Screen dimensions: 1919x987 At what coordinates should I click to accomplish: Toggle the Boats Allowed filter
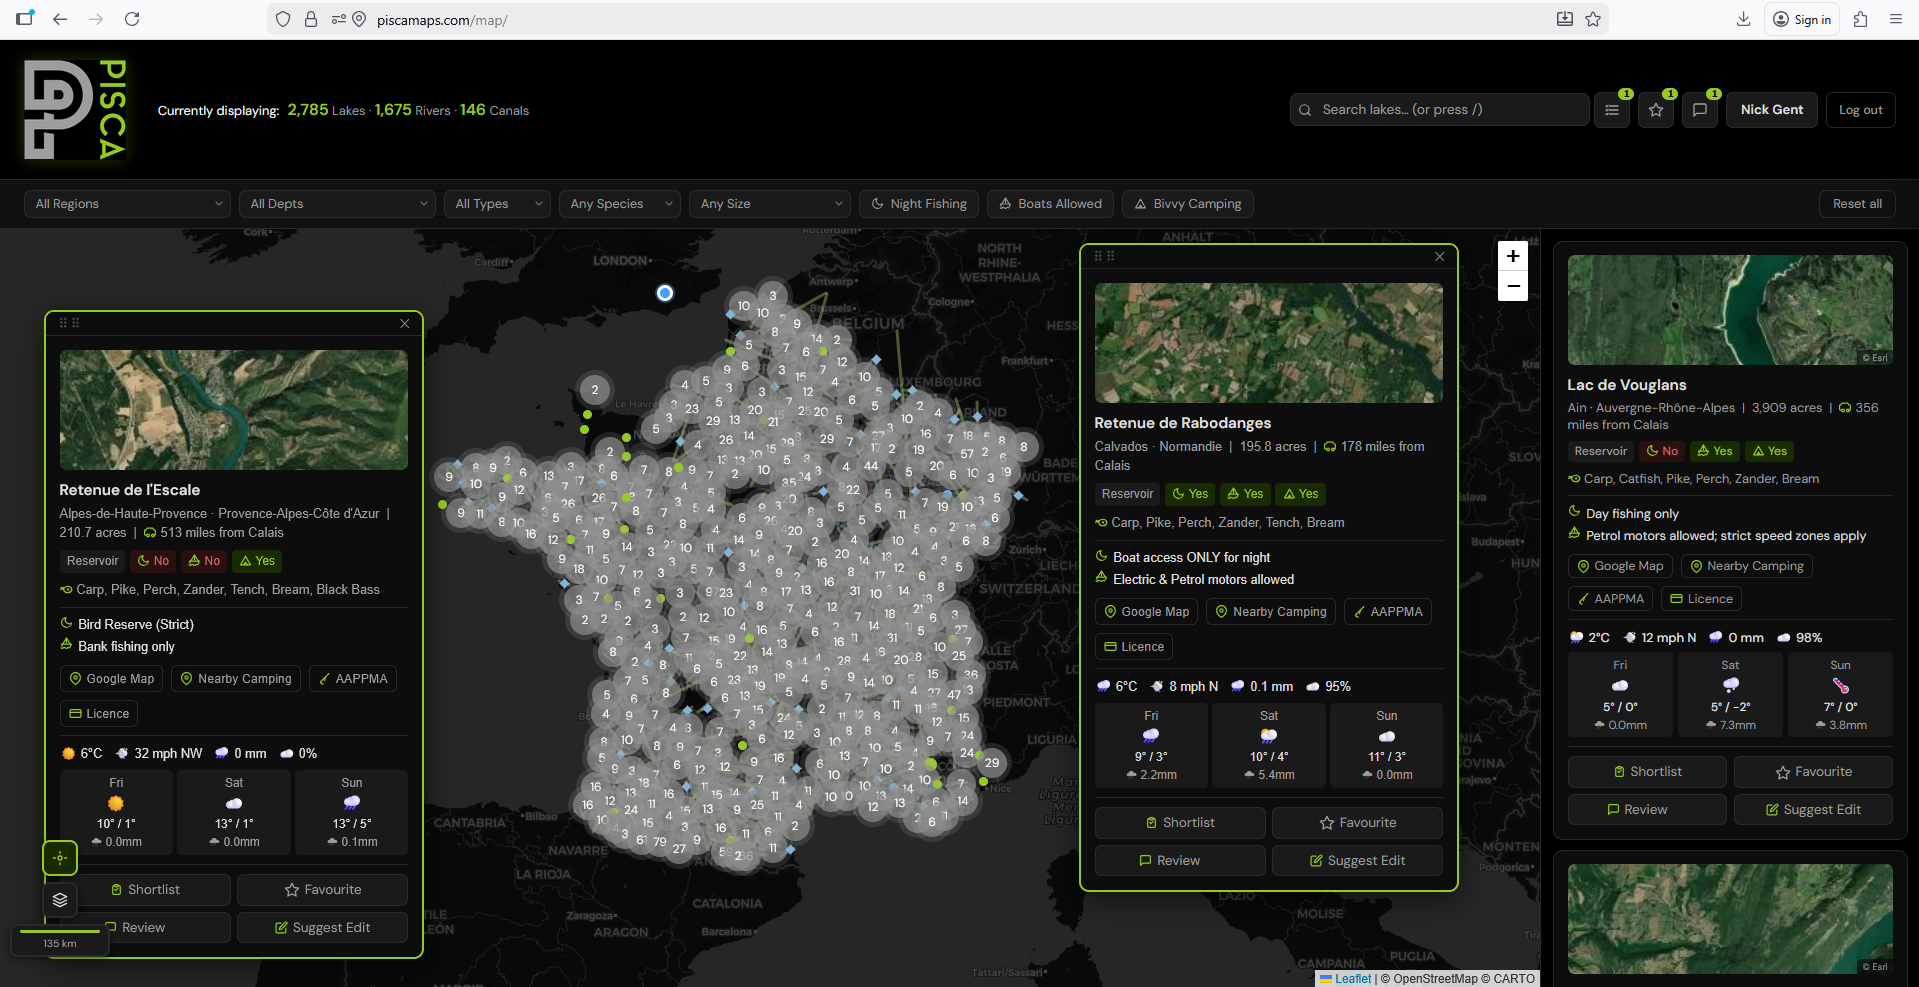[1049, 203]
